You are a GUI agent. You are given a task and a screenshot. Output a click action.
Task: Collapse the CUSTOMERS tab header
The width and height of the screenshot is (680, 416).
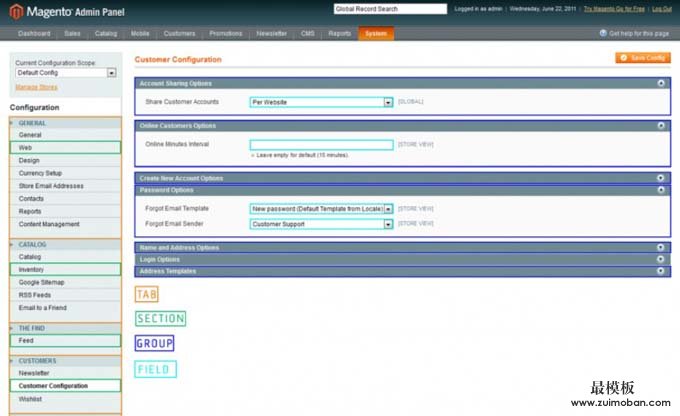[x=65, y=360]
